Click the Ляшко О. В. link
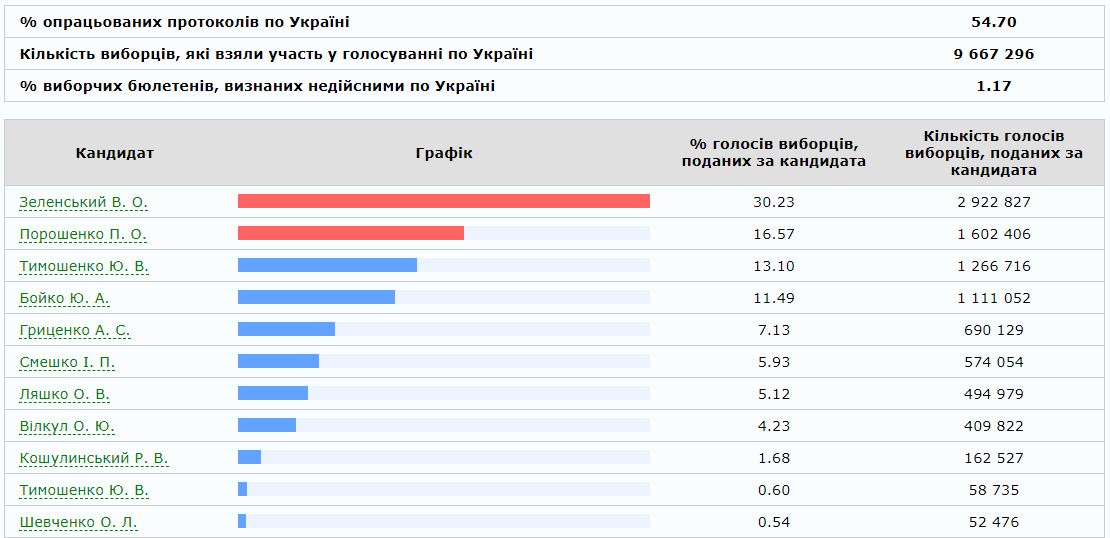Viewport: 1110px width, 538px height. click(64, 394)
